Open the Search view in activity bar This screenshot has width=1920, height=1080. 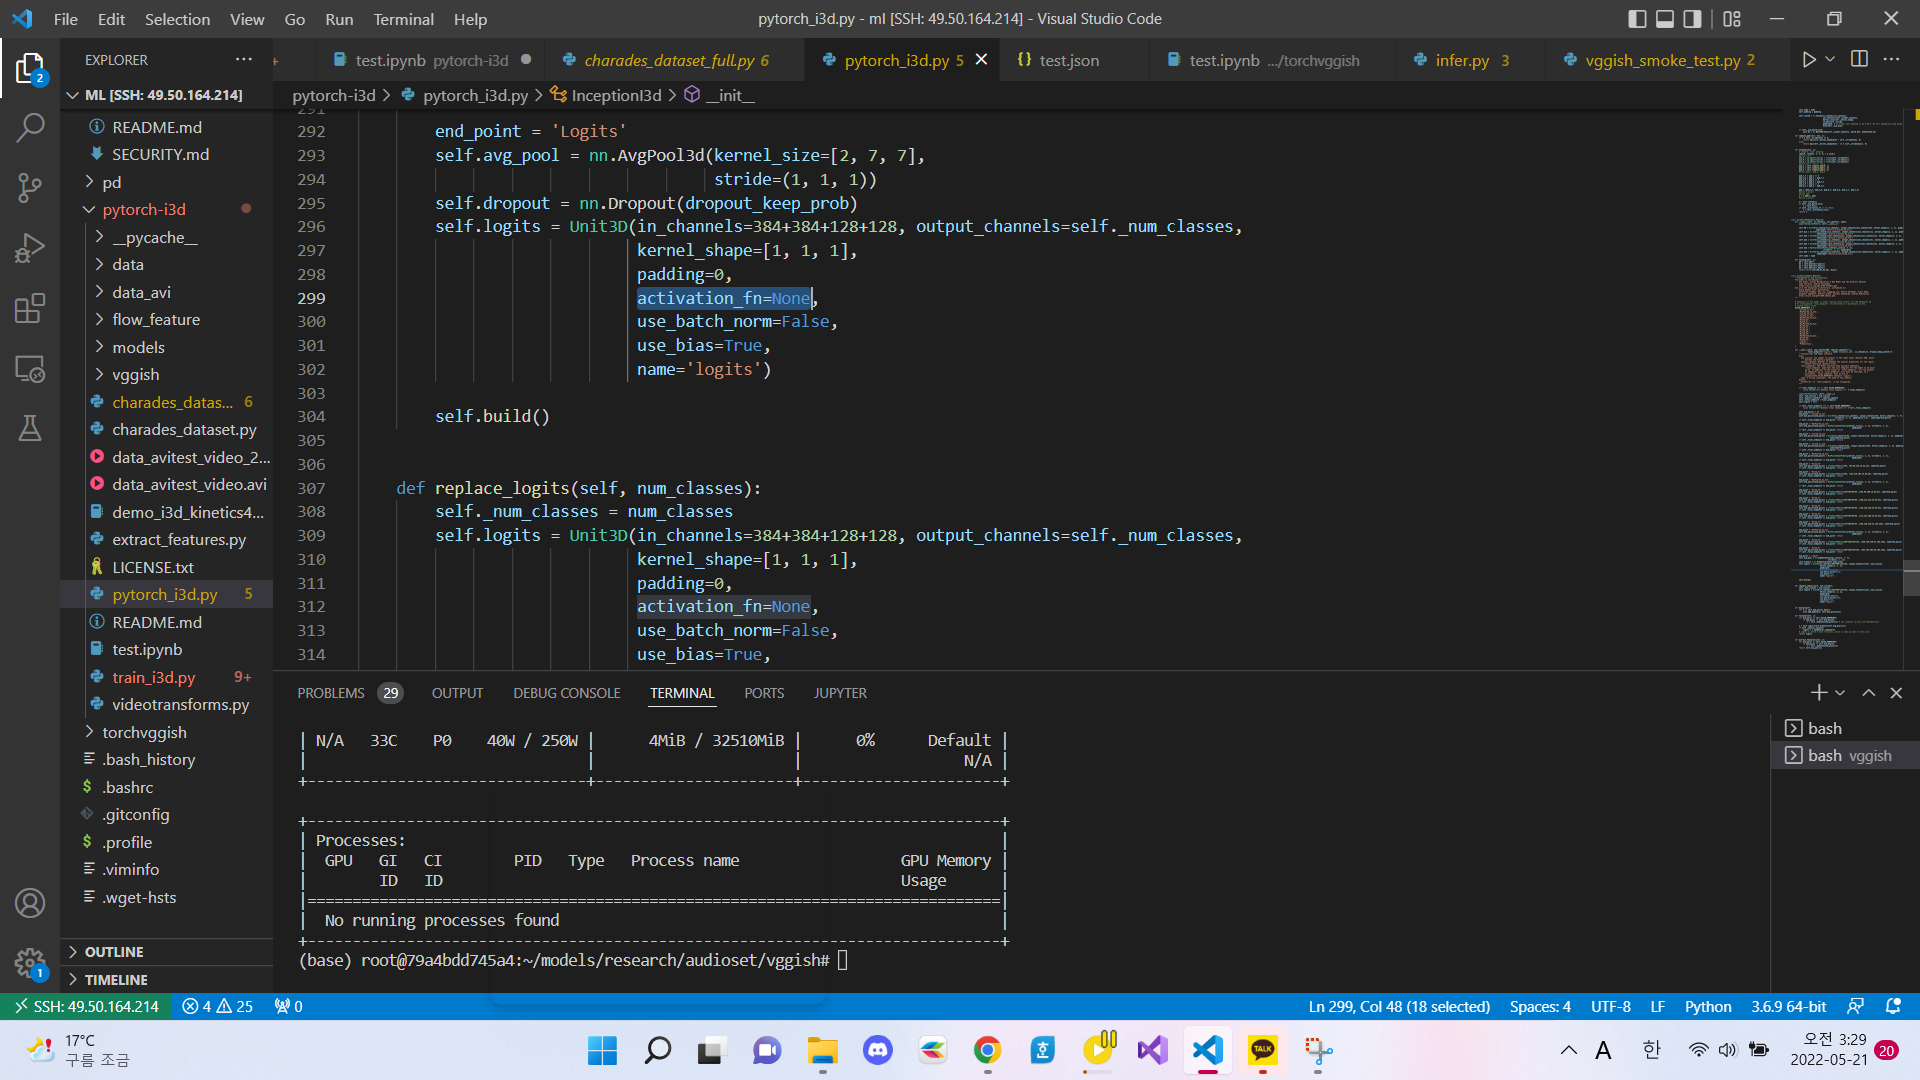[30, 127]
